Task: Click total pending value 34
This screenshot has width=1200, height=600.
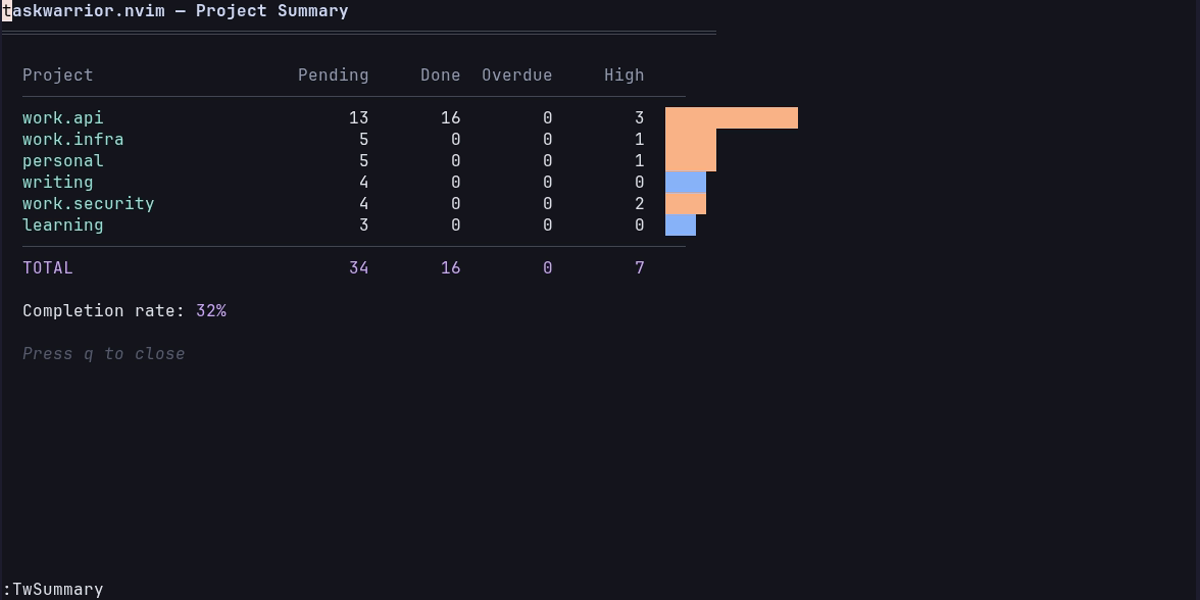Action: pyautogui.click(x=359, y=268)
